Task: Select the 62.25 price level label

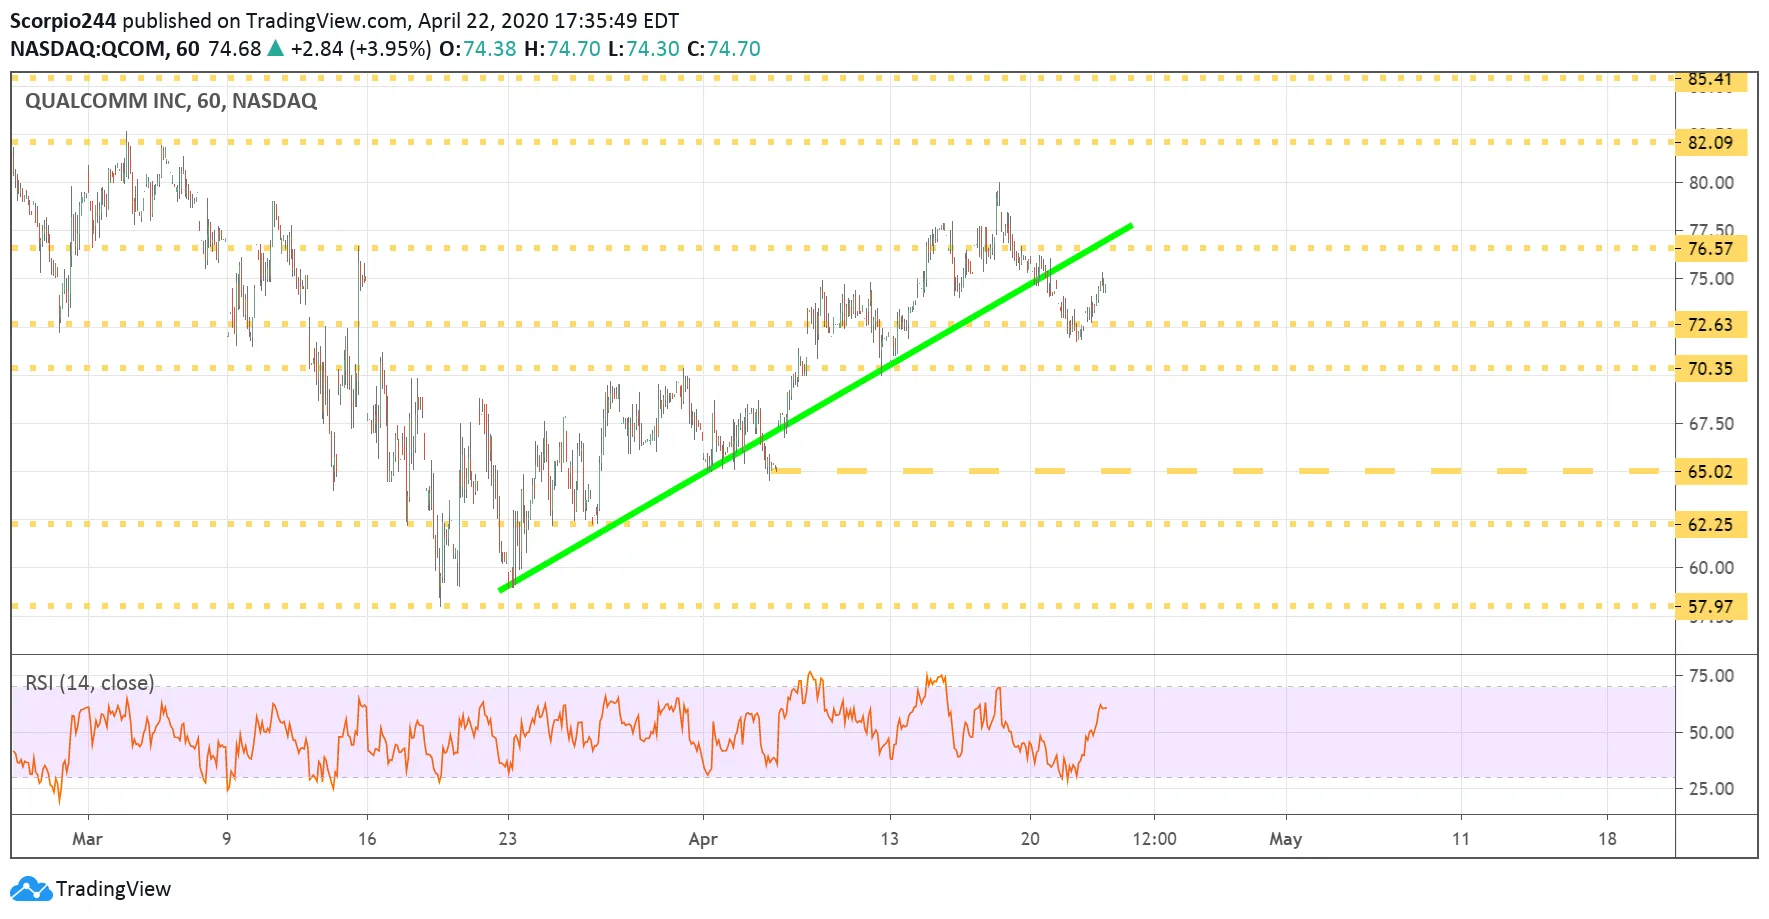Action: coord(1712,524)
